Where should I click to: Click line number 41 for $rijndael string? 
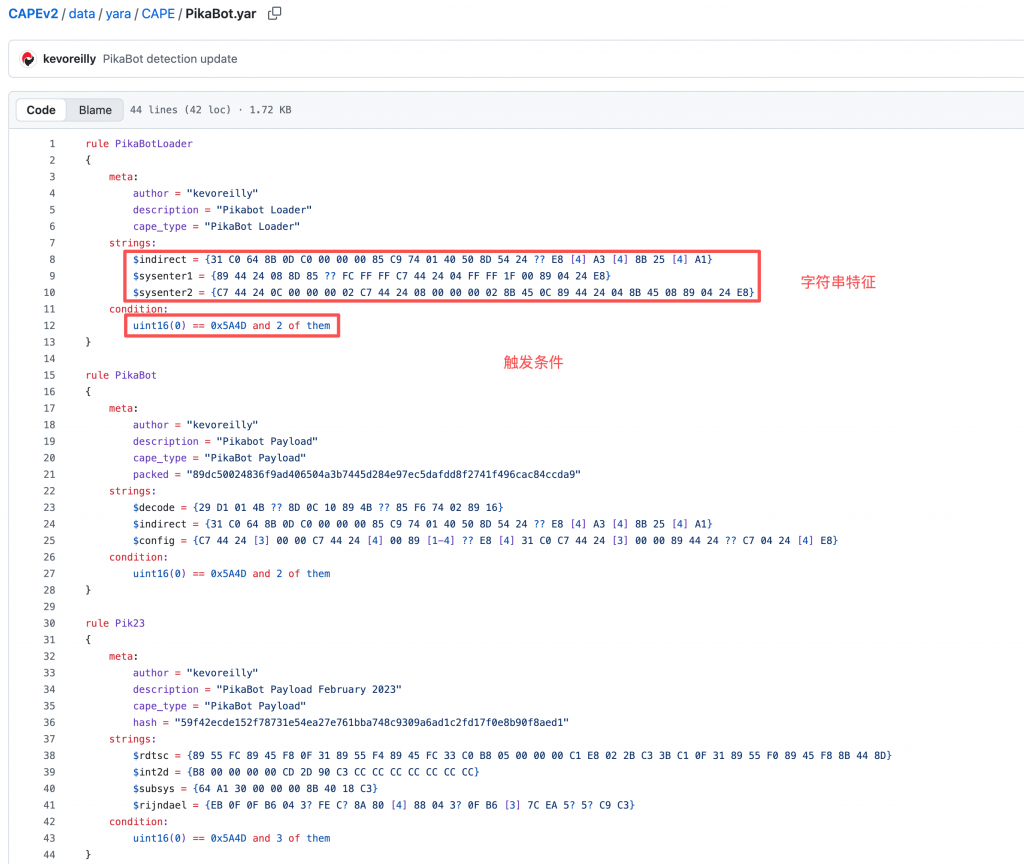coord(50,805)
